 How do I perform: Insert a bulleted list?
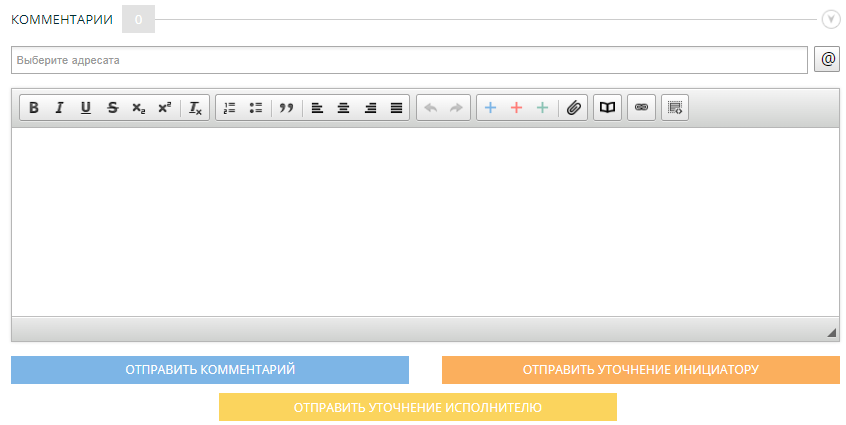pyautogui.click(x=255, y=108)
